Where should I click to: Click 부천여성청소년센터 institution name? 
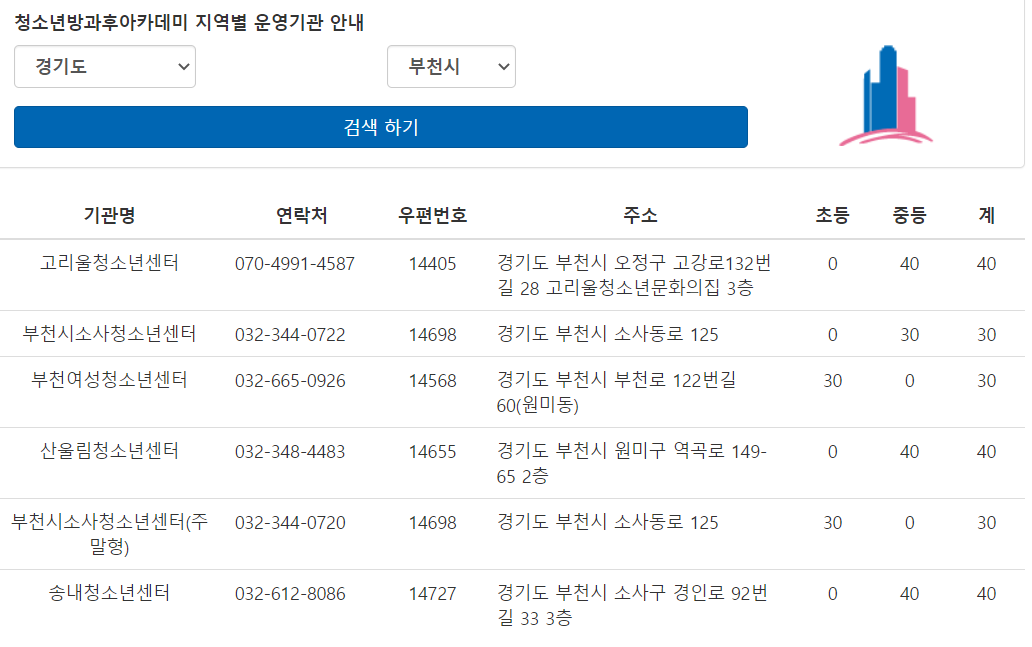[109, 380]
